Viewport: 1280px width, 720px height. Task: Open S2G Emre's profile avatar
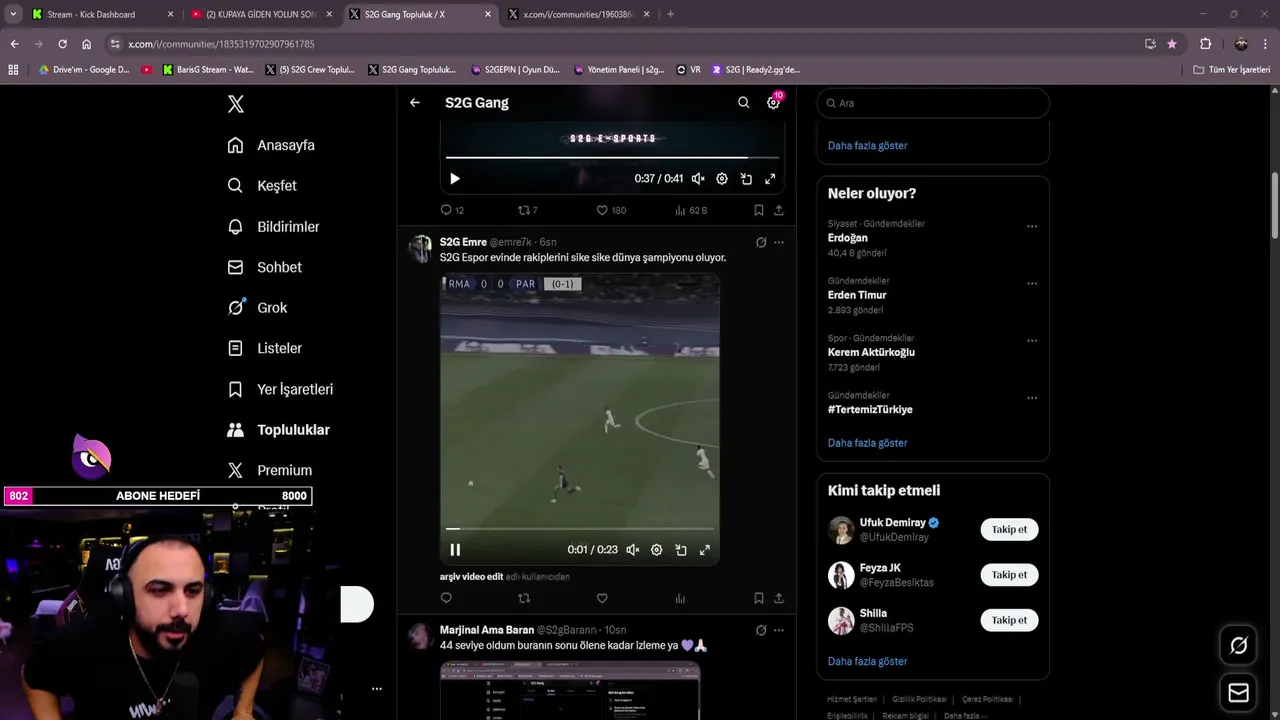(x=422, y=248)
